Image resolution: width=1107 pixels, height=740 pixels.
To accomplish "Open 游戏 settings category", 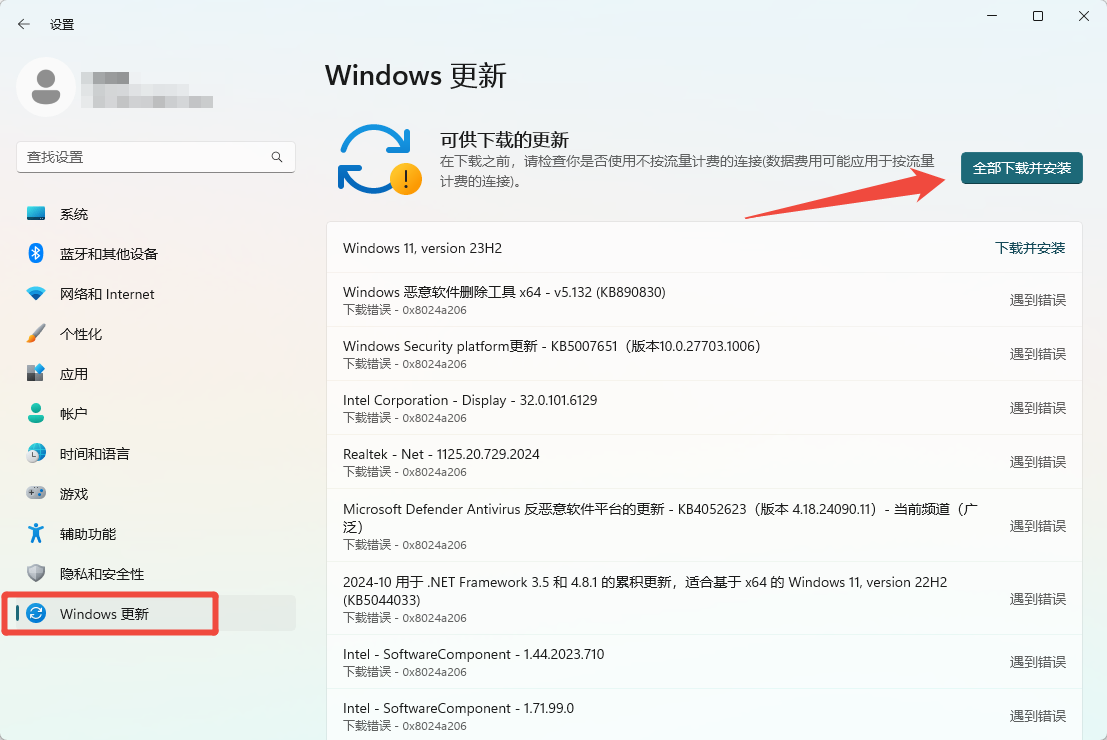I will click(x=155, y=494).
